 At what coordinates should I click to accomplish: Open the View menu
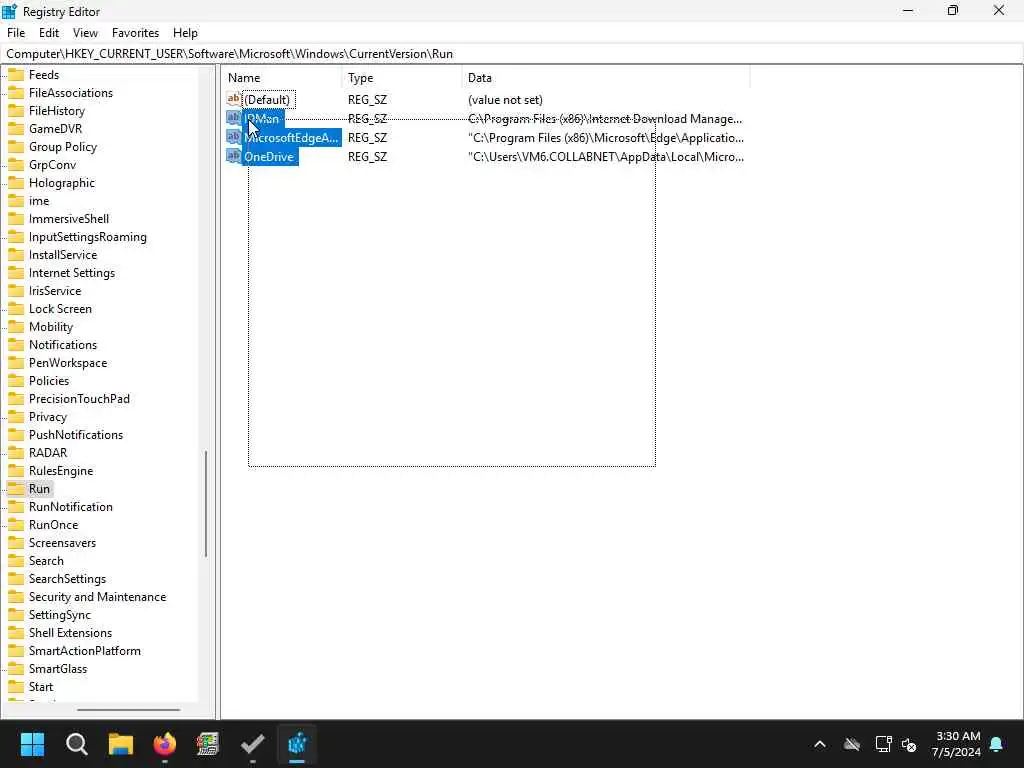pyautogui.click(x=85, y=33)
